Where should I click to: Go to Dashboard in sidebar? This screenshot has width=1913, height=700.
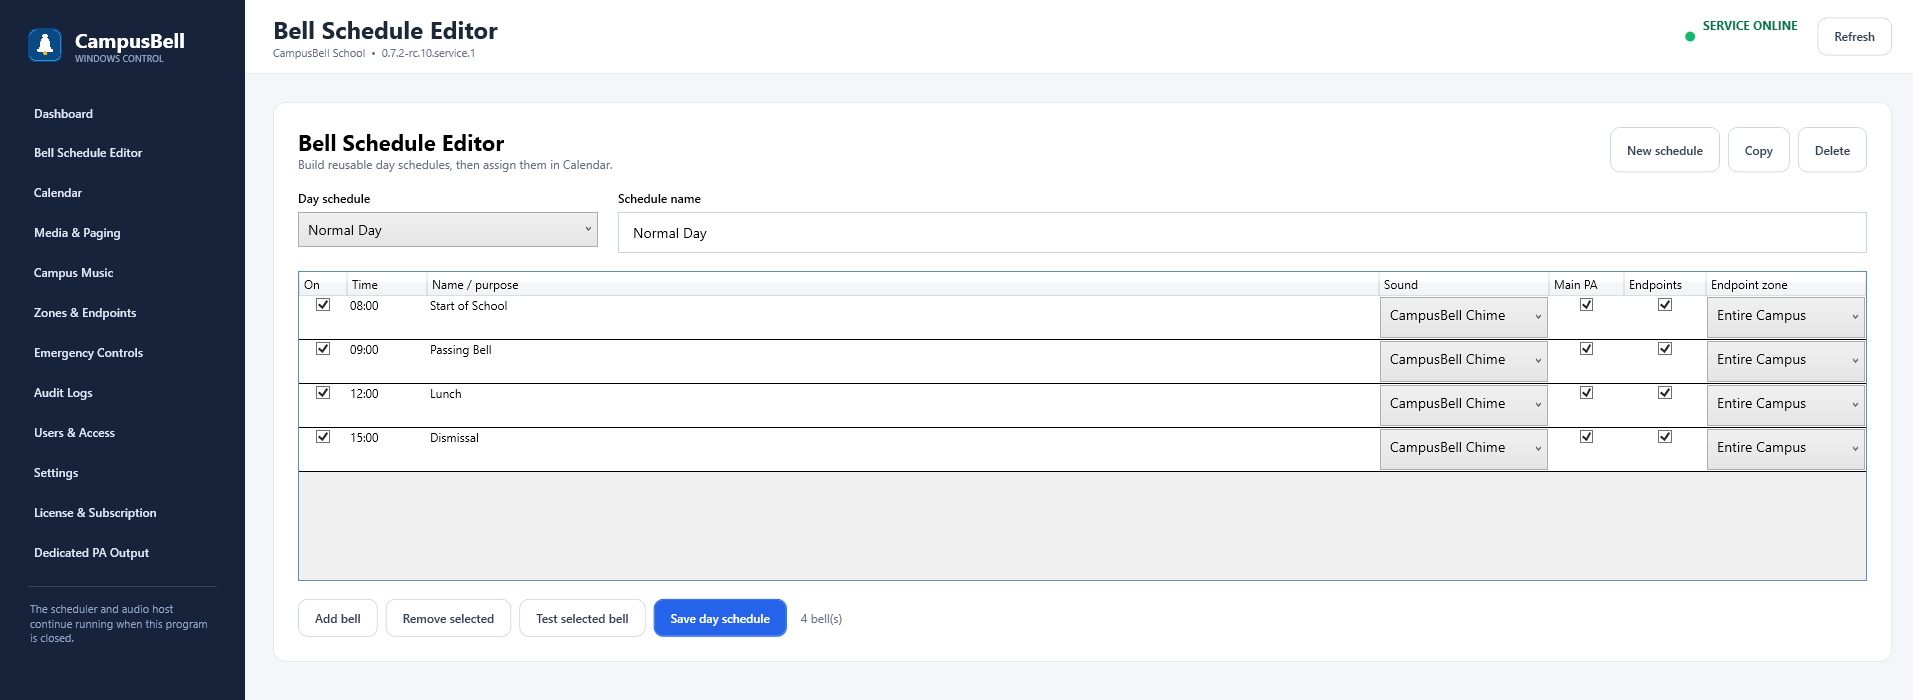point(63,114)
